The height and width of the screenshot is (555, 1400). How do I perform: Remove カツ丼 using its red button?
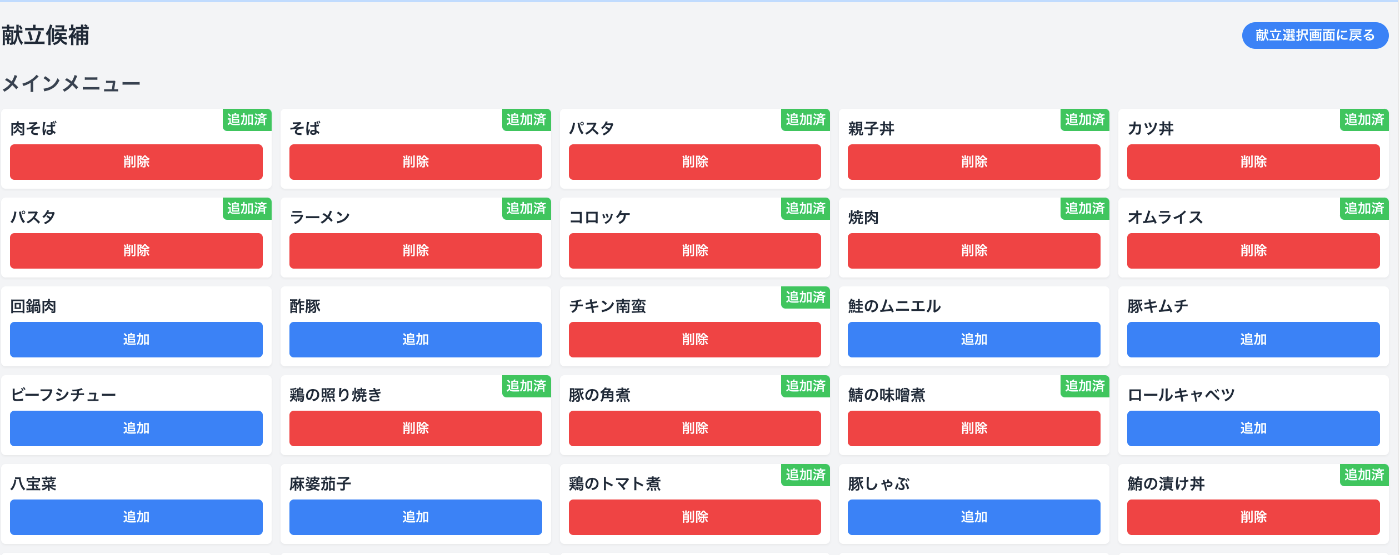click(x=1253, y=162)
